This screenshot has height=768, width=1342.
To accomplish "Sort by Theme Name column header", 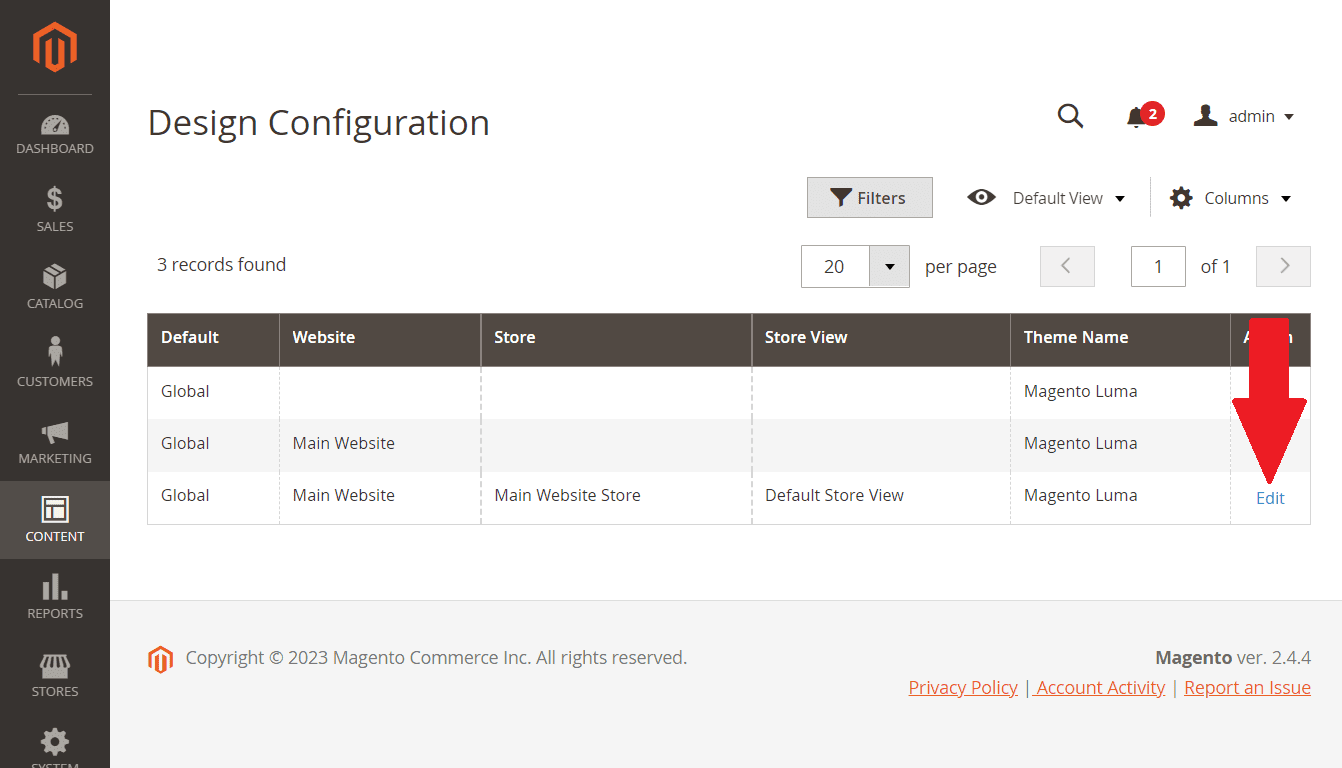I will [1076, 338].
